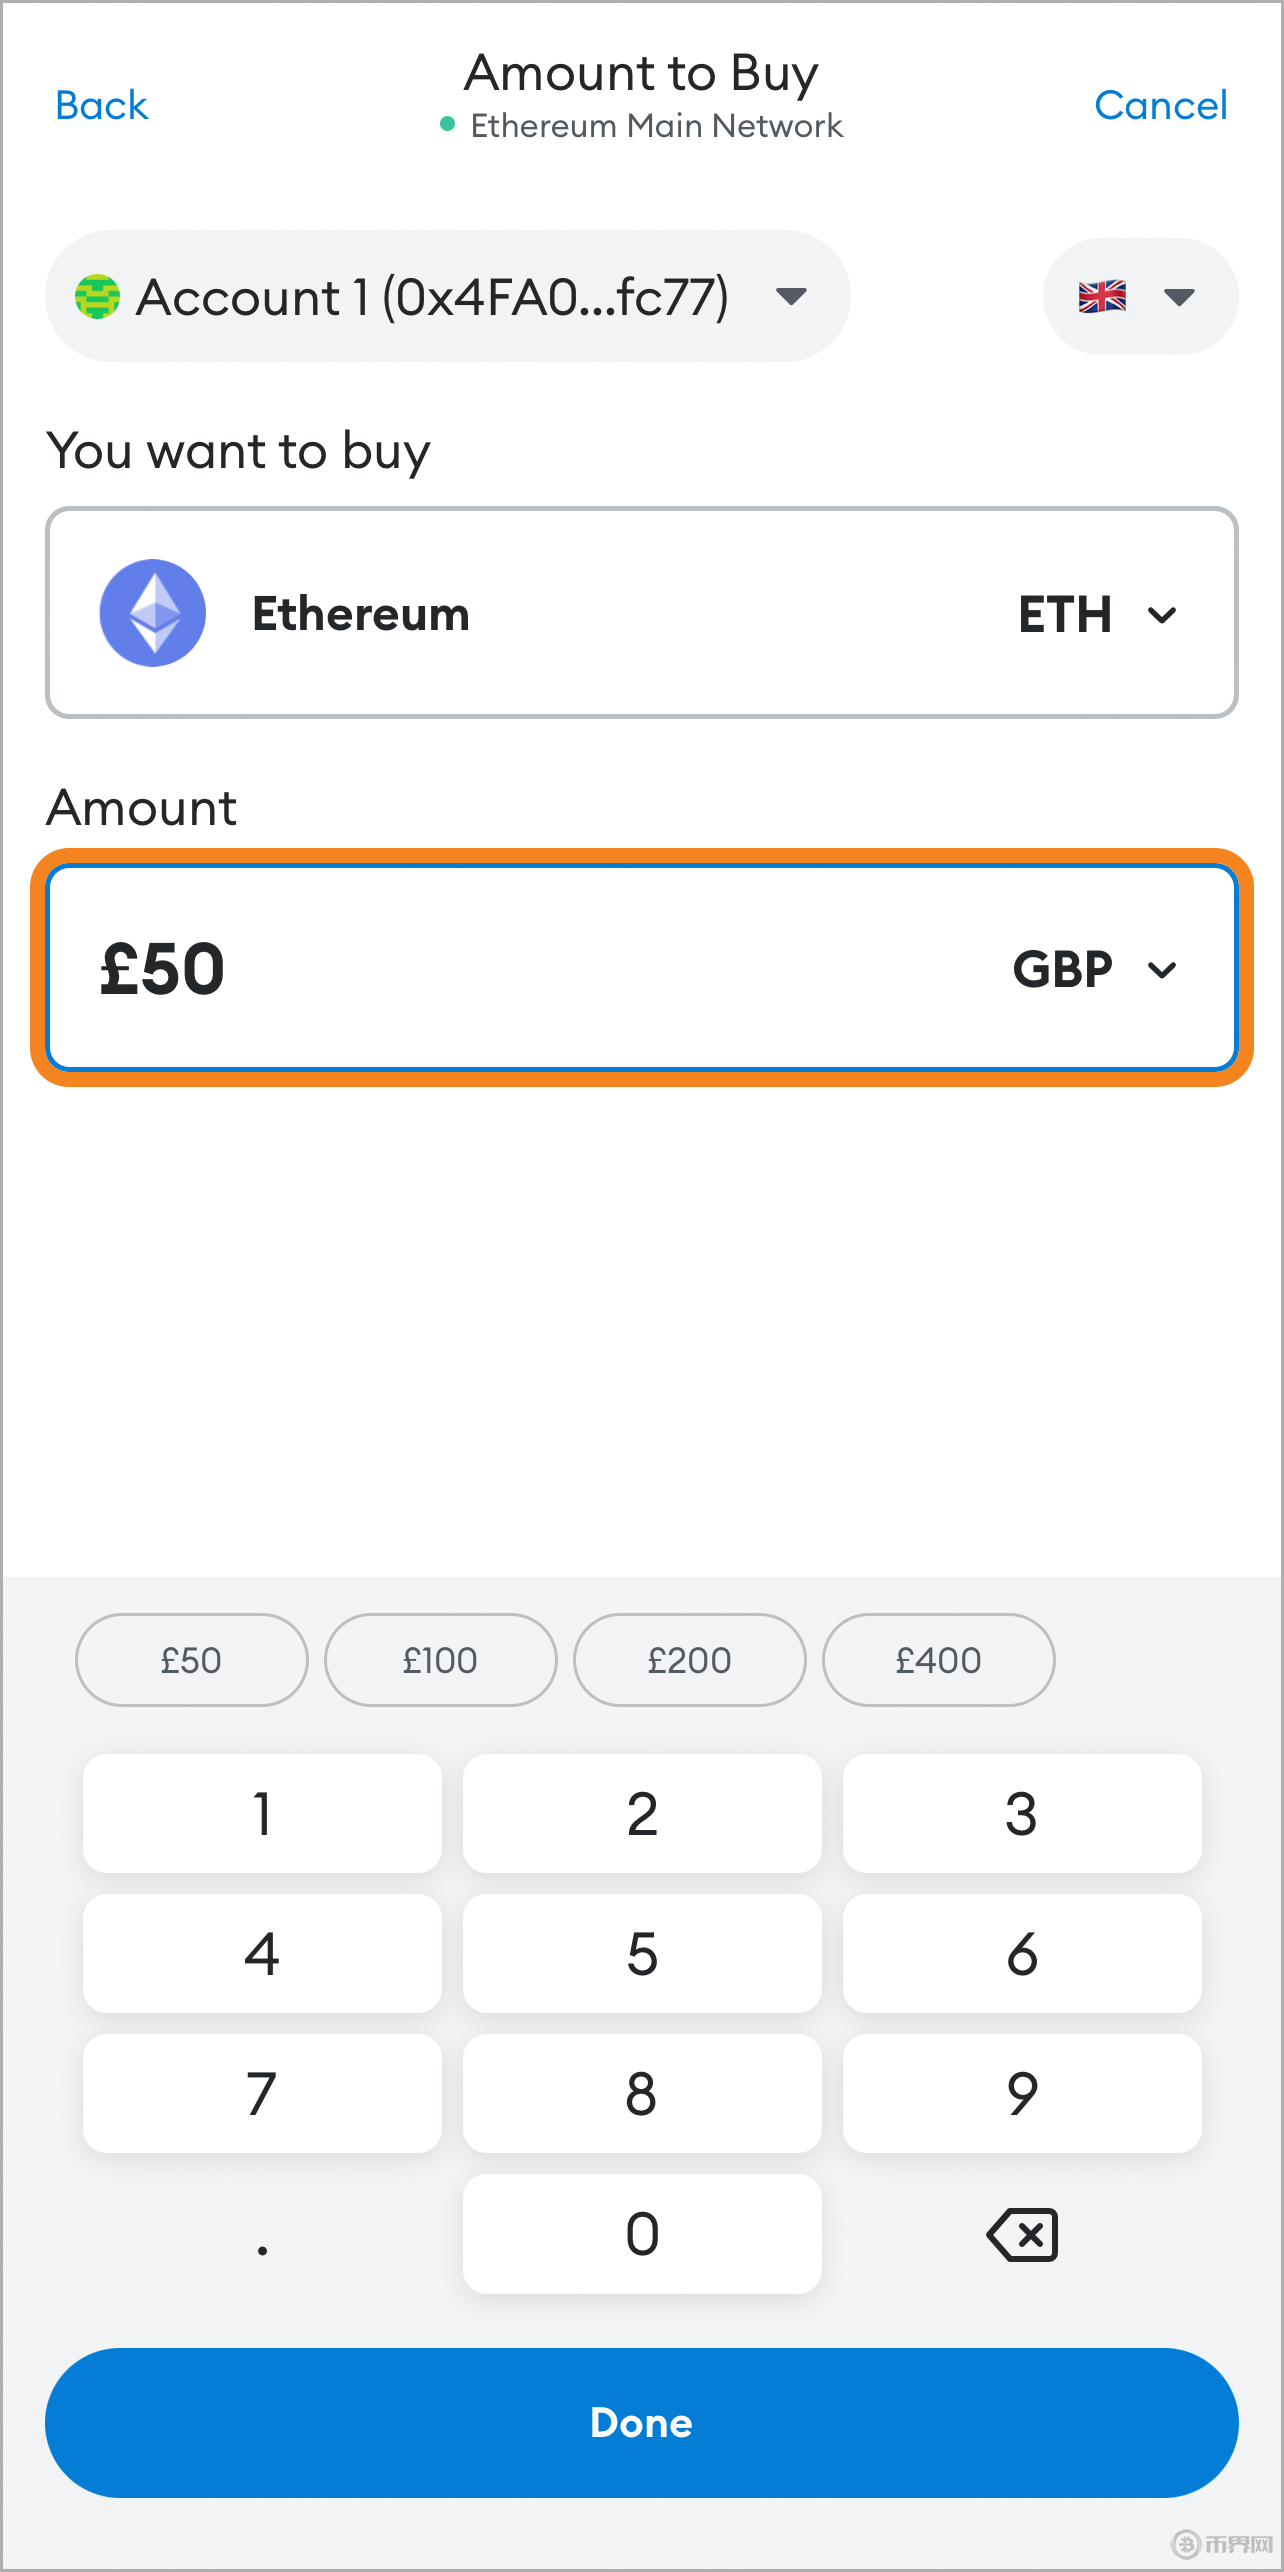This screenshot has height=2572, width=1284.
Task: Click the Ethereum coin logo icon
Action: [x=153, y=613]
